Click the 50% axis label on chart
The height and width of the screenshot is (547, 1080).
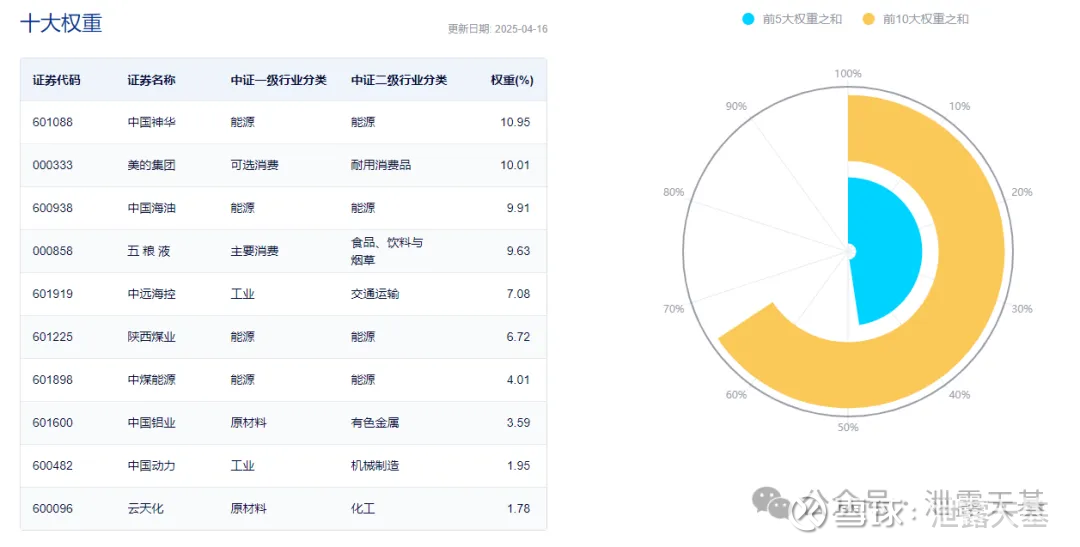[848, 427]
